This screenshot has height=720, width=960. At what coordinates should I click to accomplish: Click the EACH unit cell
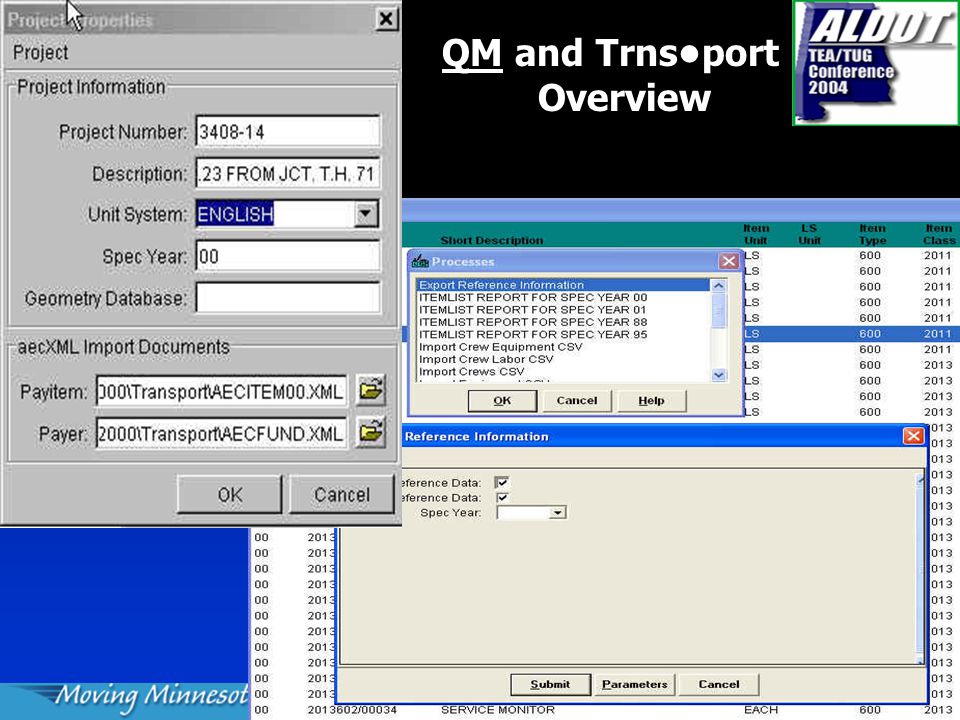coord(760,710)
